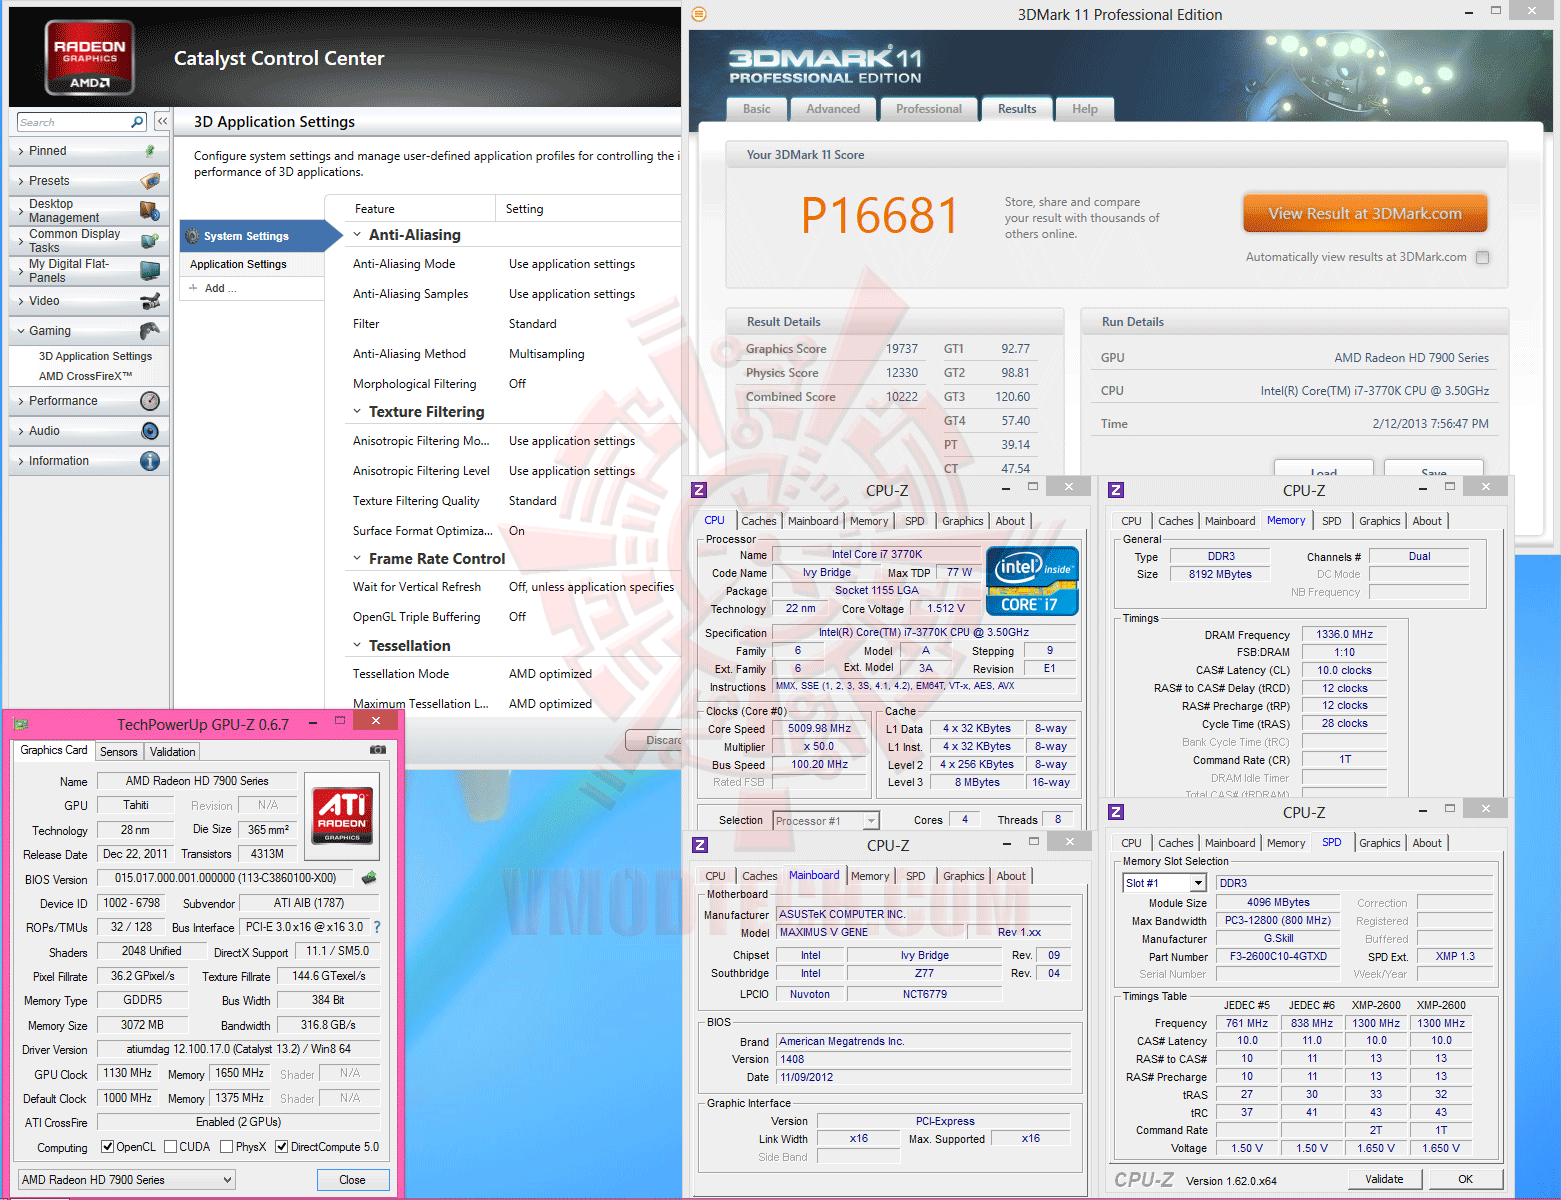Enable the PhysX checkbox in GPU-Z

click(226, 1147)
